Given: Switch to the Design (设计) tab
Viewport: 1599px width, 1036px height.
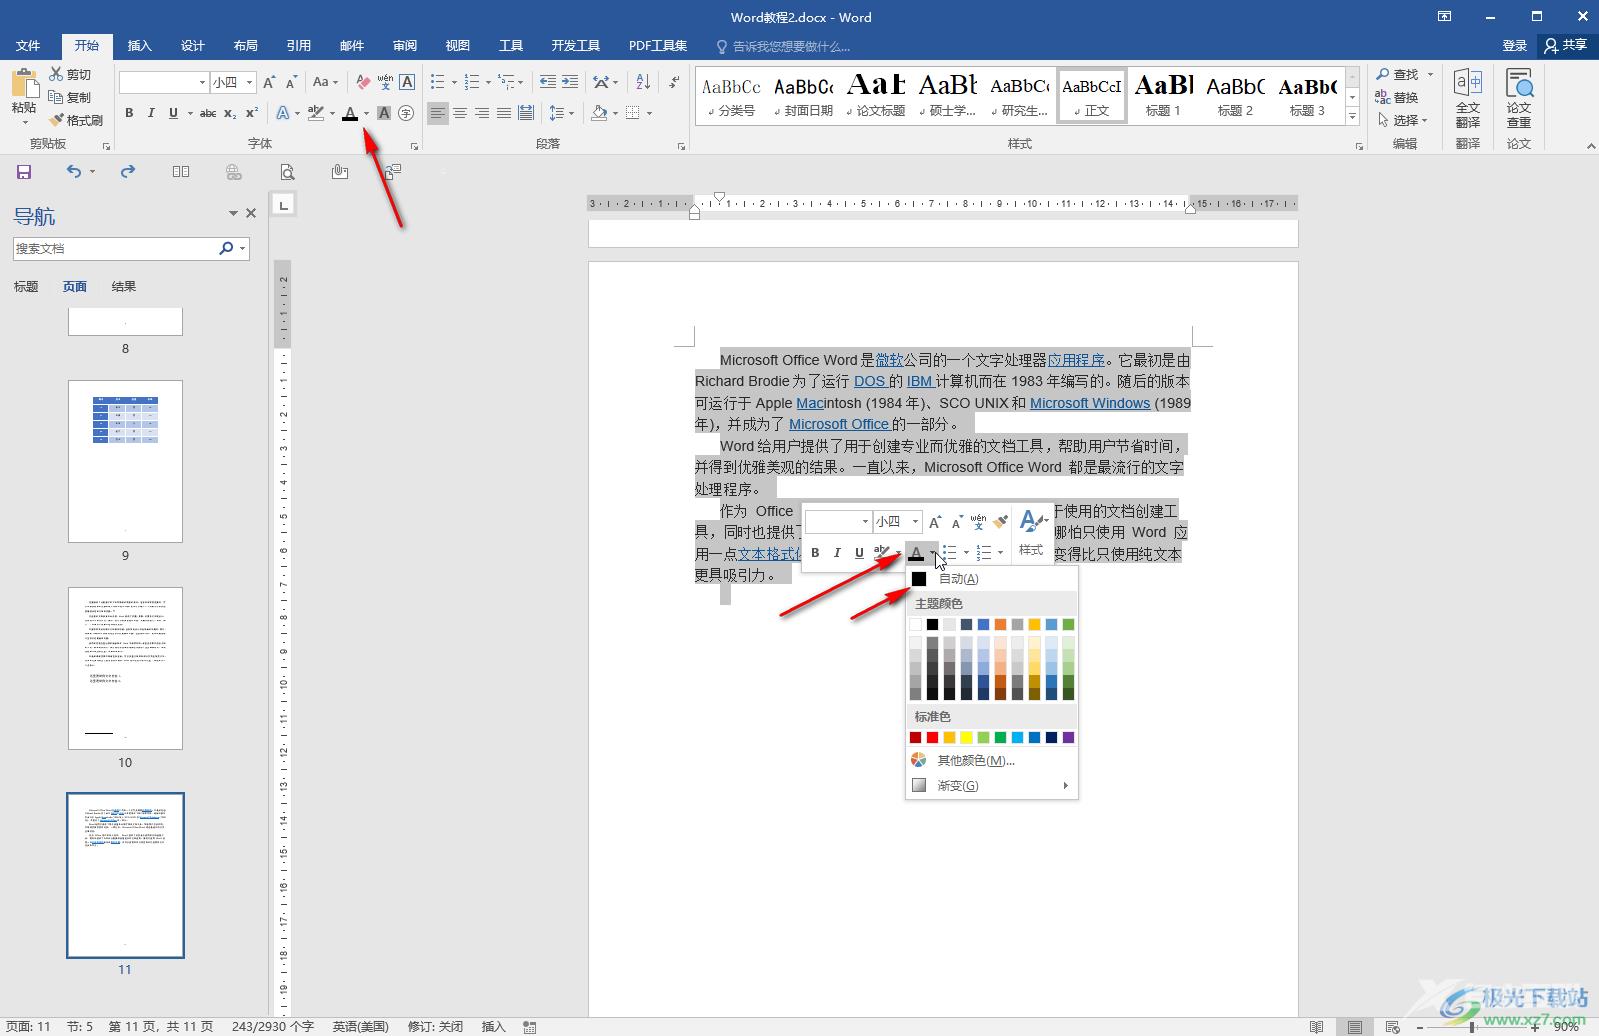Looking at the screenshot, I should 193,45.
